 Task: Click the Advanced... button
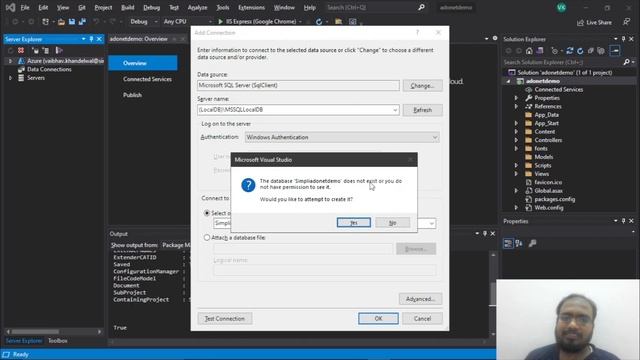pyautogui.click(x=420, y=299)
